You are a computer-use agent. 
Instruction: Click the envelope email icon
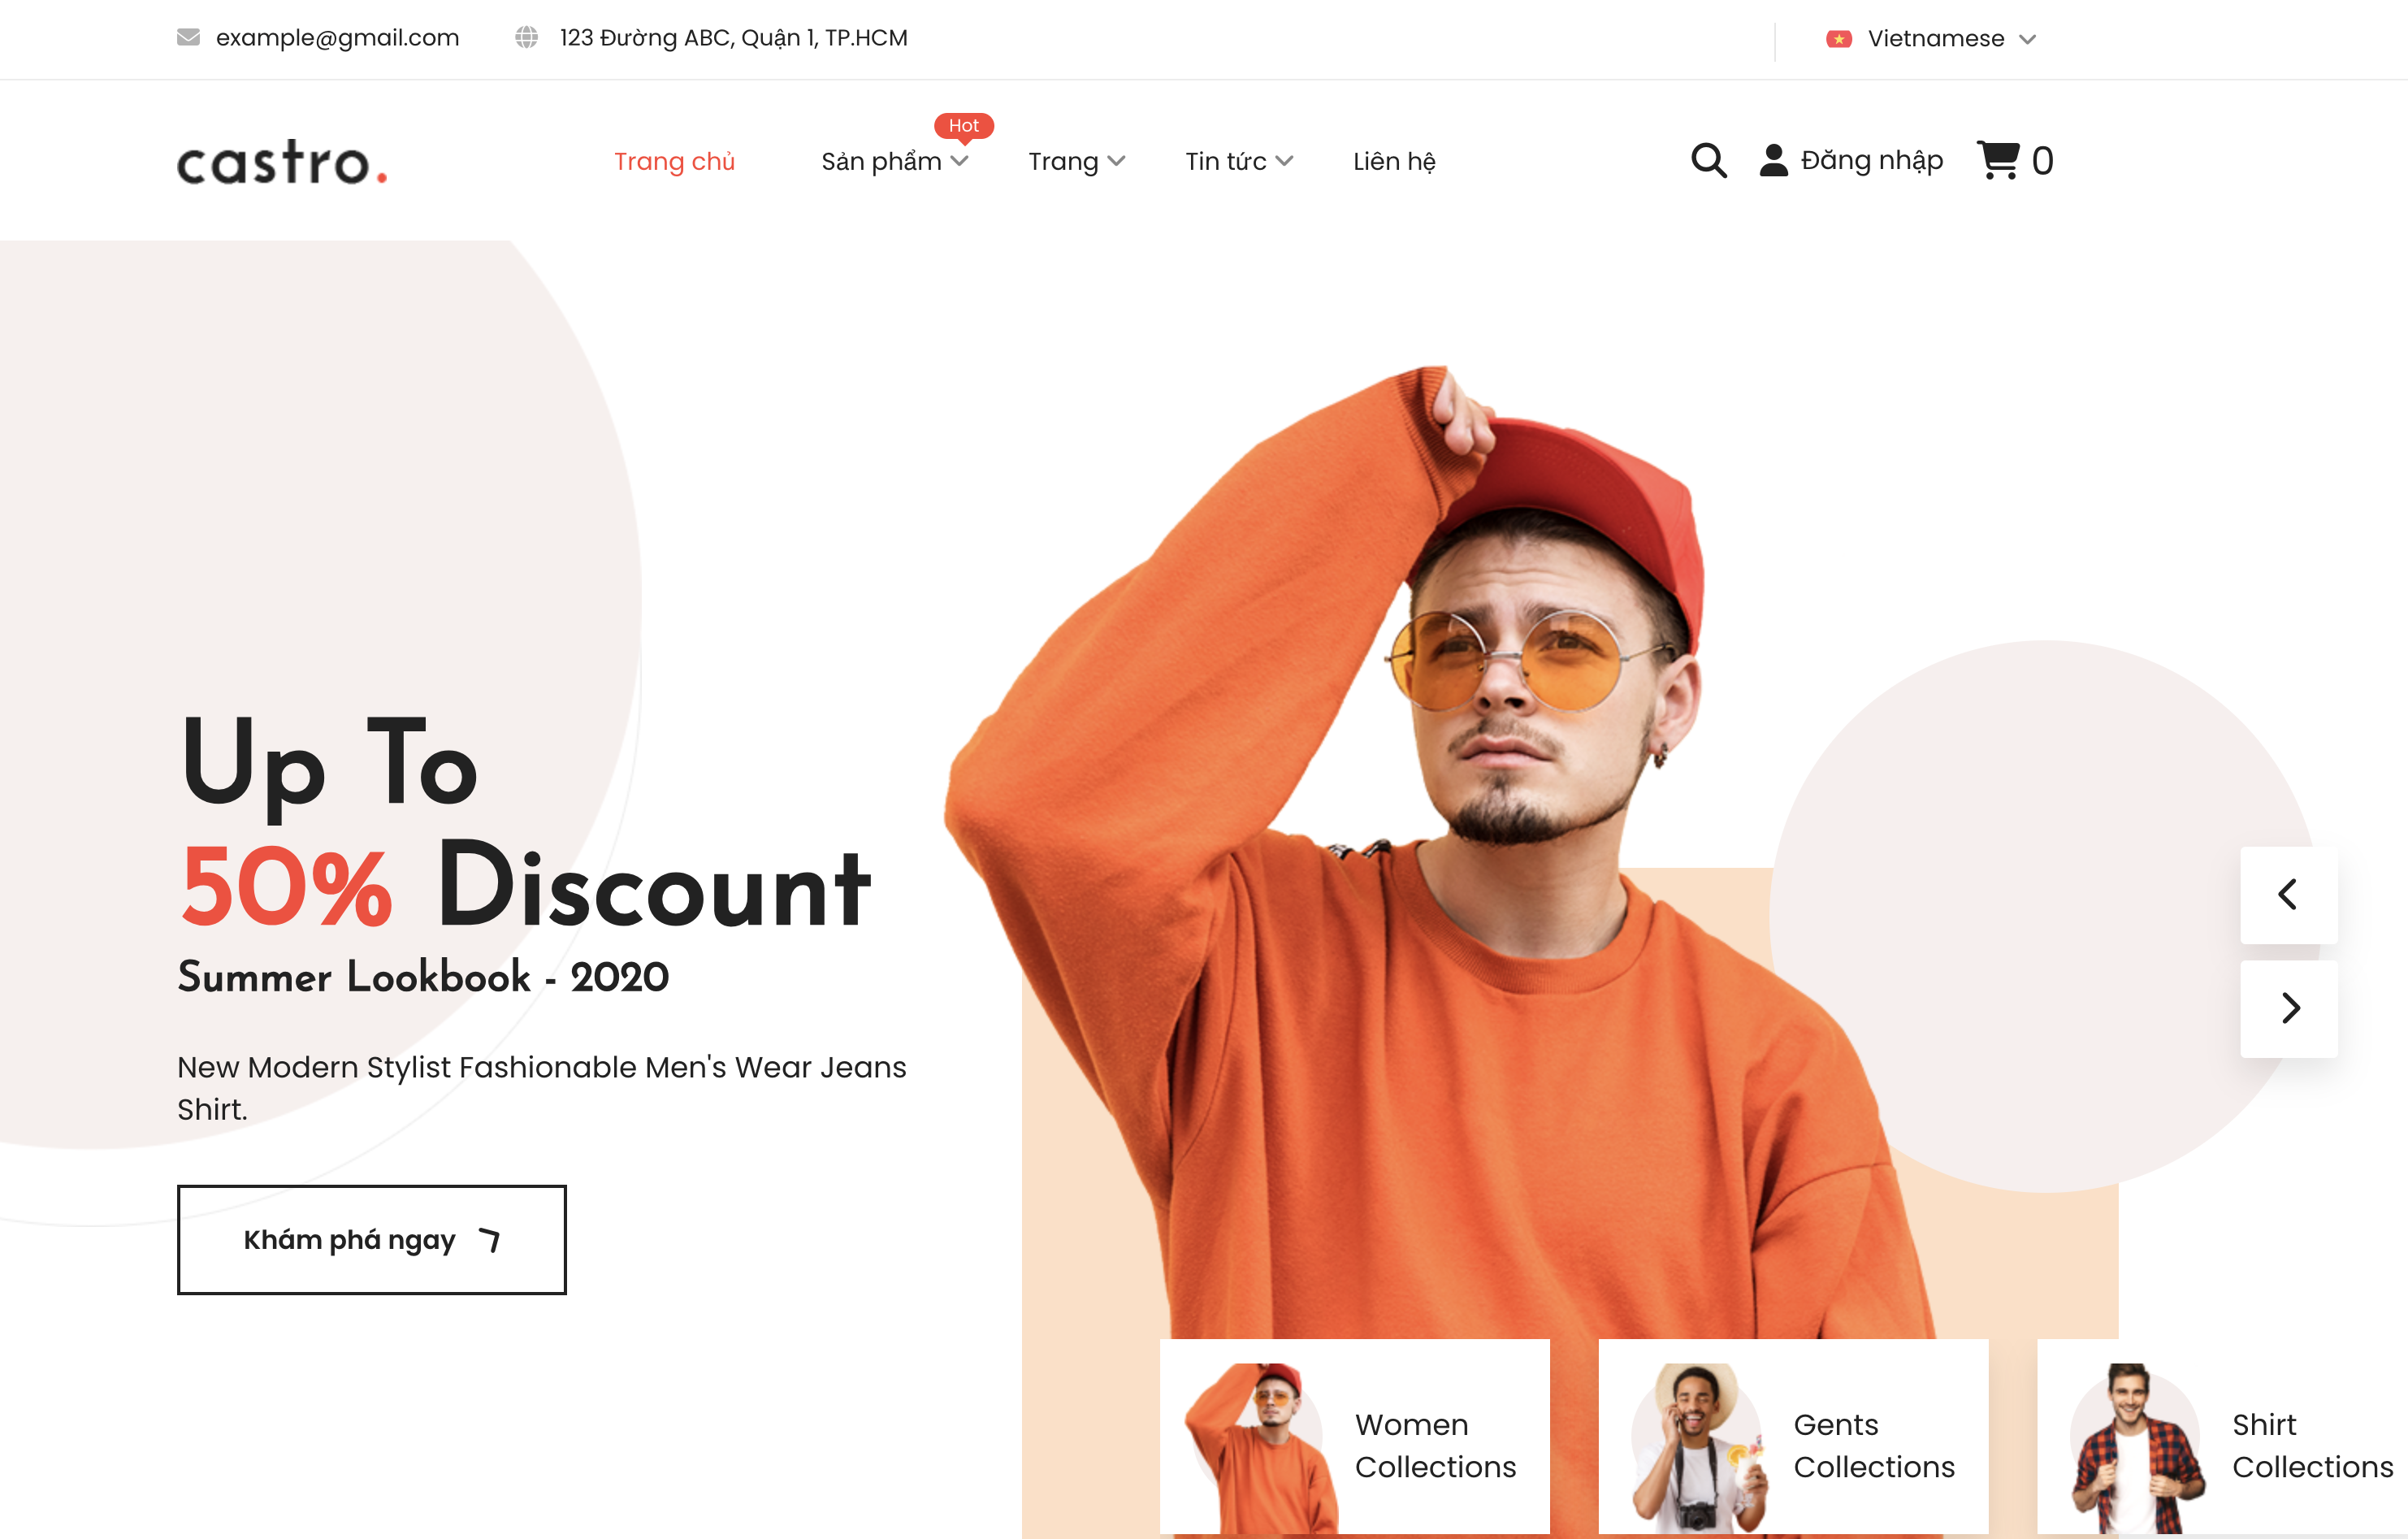[x=188, y=37]
